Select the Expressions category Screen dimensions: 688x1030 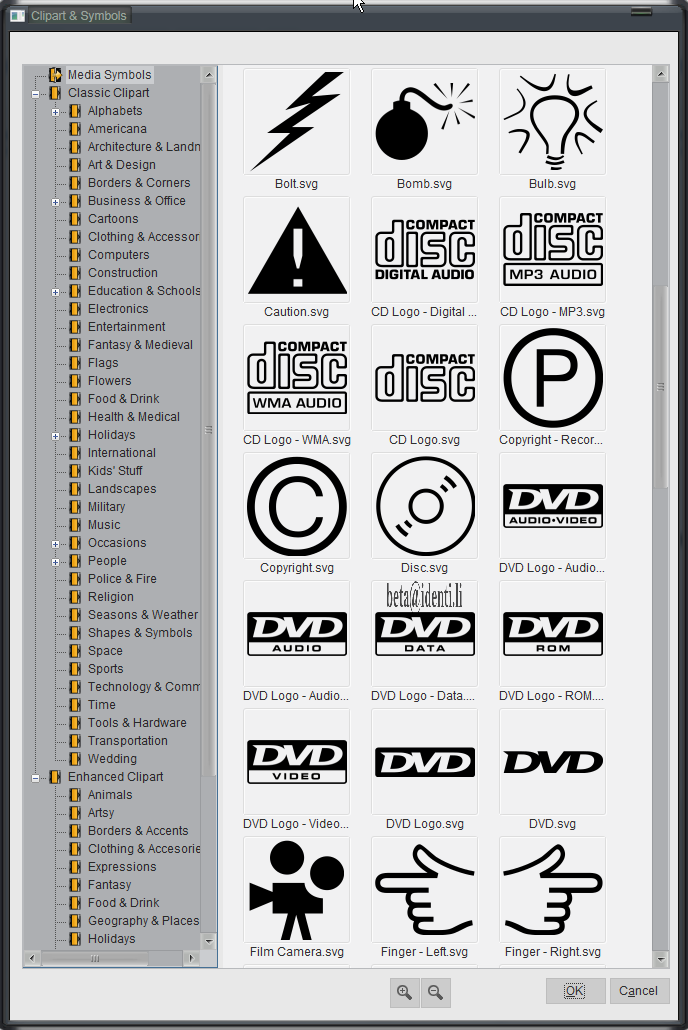(x=122, y=867)
